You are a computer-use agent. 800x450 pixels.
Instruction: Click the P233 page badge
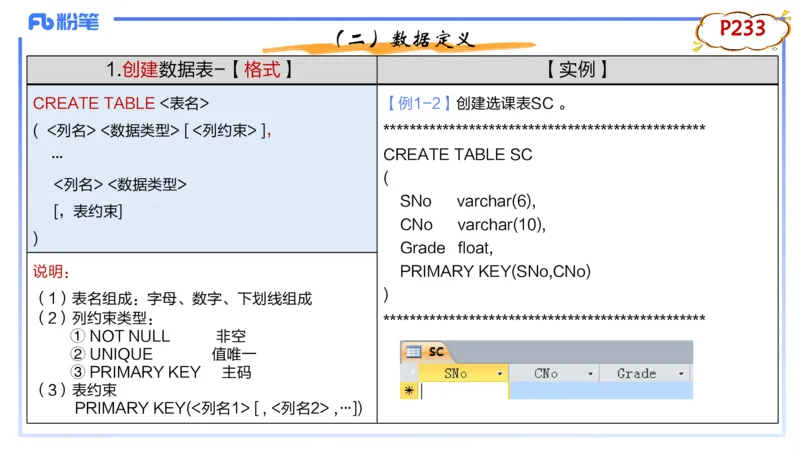pyautogui.click(x=742, y=29)
